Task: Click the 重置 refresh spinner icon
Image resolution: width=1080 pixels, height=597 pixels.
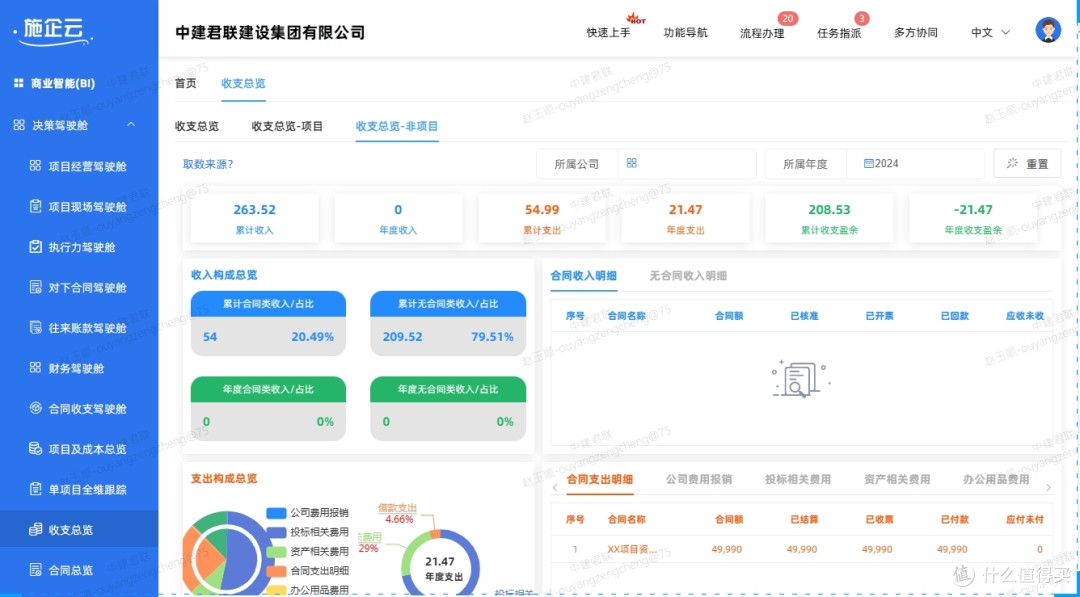Action: pos(1012,163)
